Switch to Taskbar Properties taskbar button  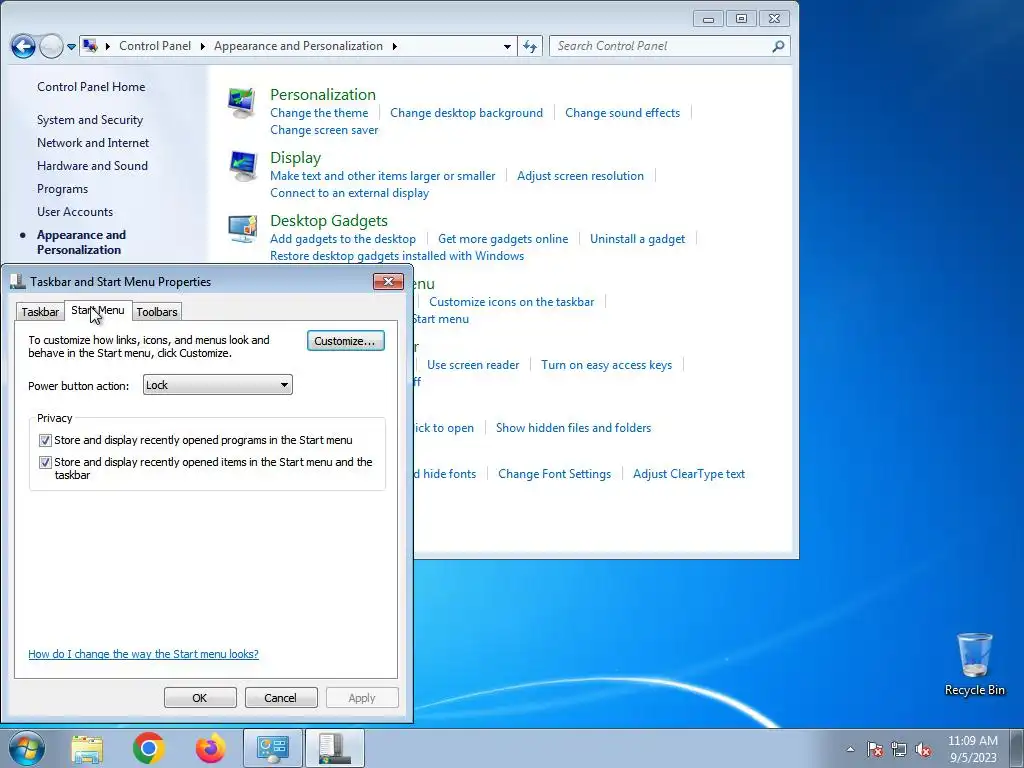[334, 748]
